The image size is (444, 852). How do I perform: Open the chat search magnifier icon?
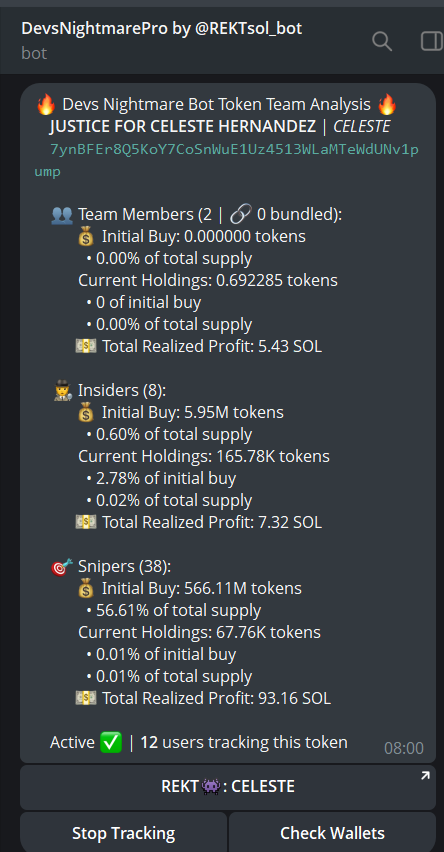click(x=382, y=41)
